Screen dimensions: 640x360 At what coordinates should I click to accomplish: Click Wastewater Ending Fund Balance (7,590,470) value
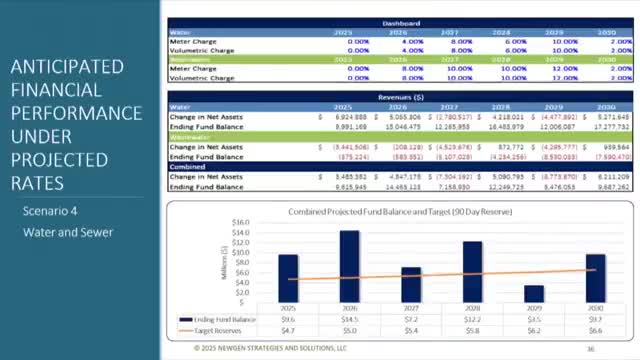(613, 157)
